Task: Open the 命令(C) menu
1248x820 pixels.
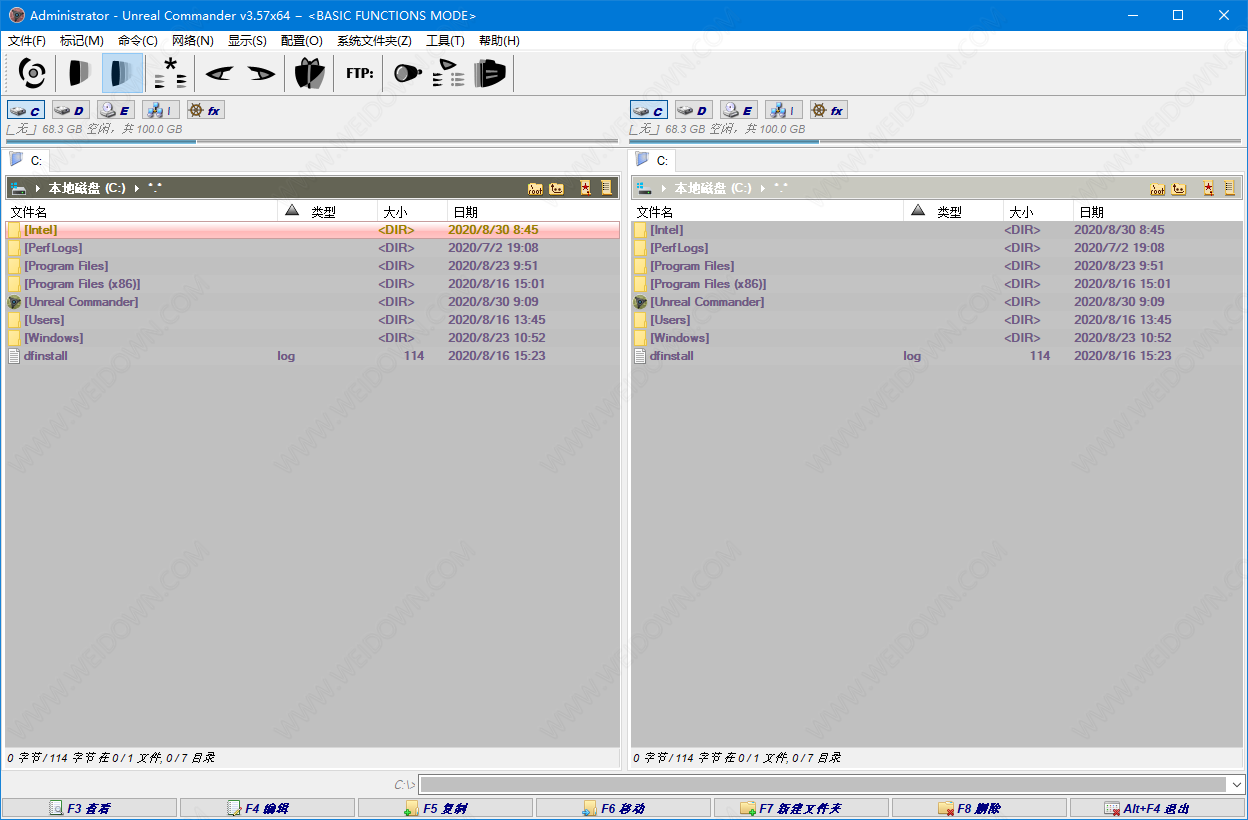Action: click(138, 41)
